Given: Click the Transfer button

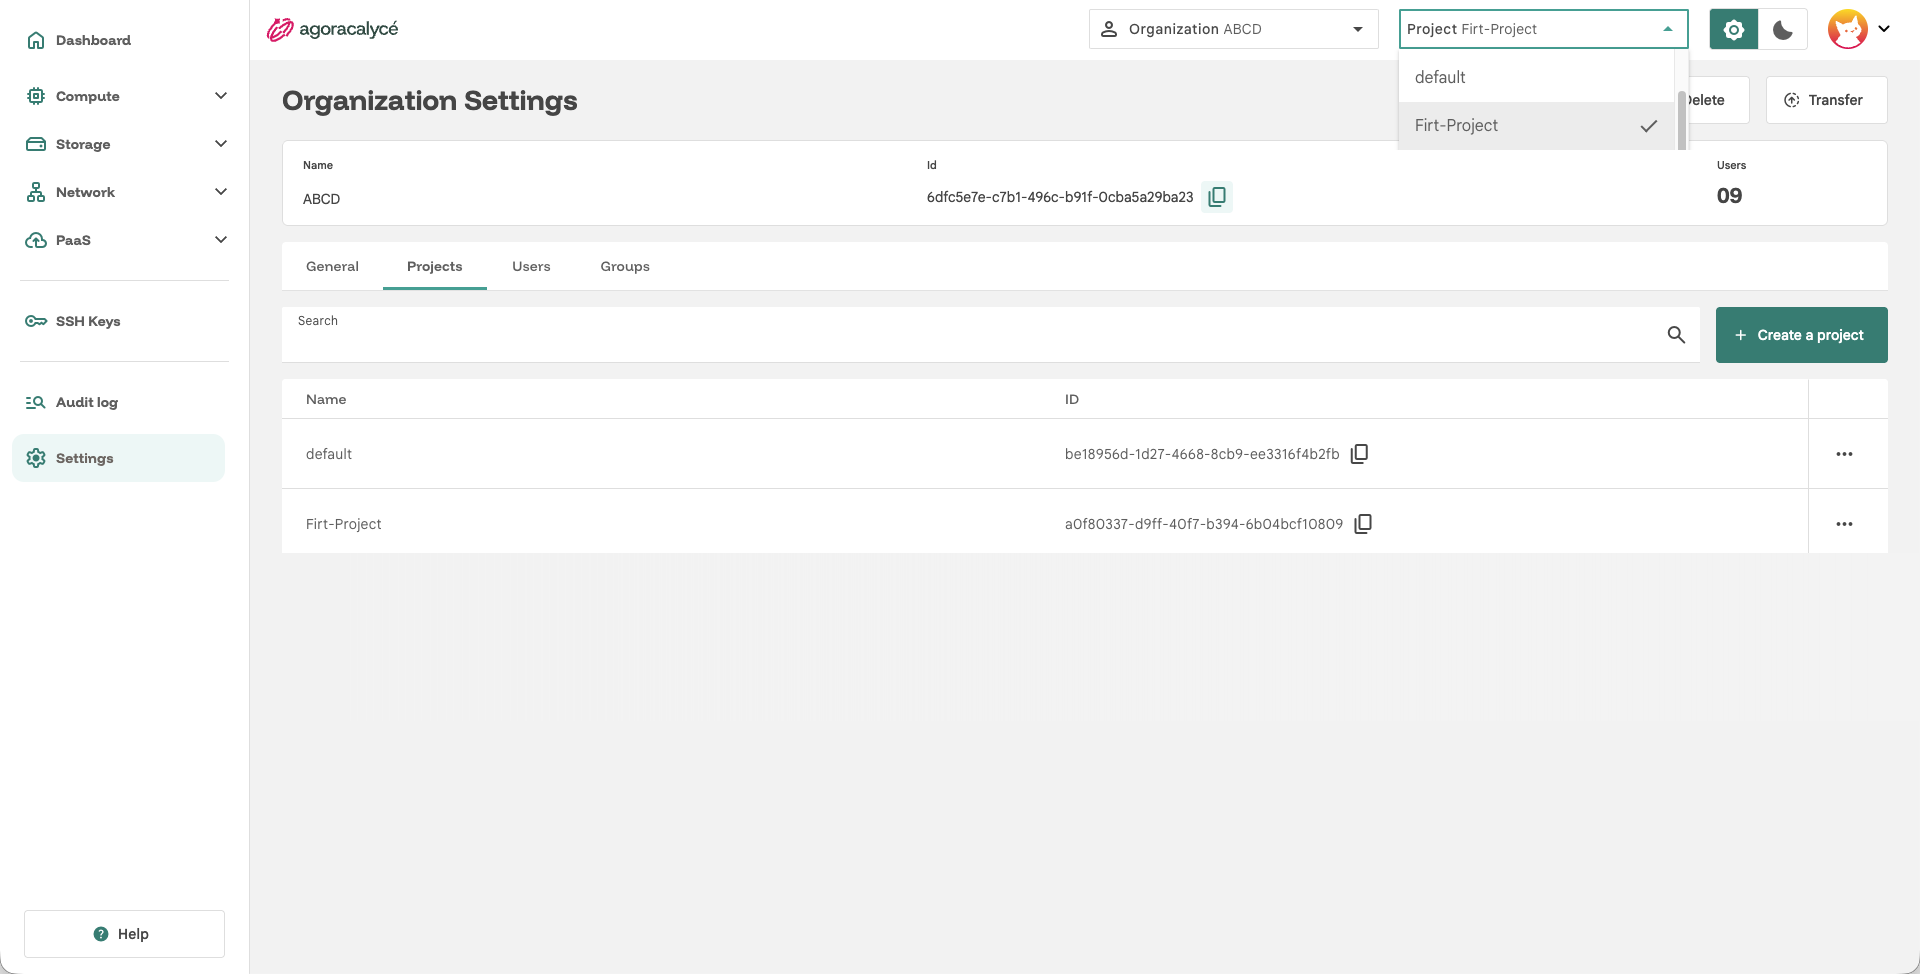Looking at the screenshot, I should [x=1826, y=100].
